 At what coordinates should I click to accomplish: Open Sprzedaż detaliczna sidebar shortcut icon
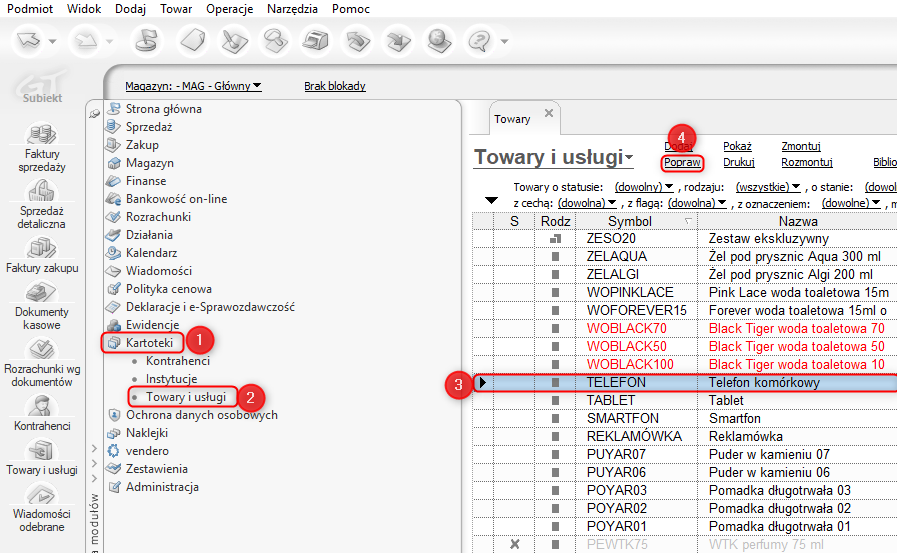tap(42, 192)
